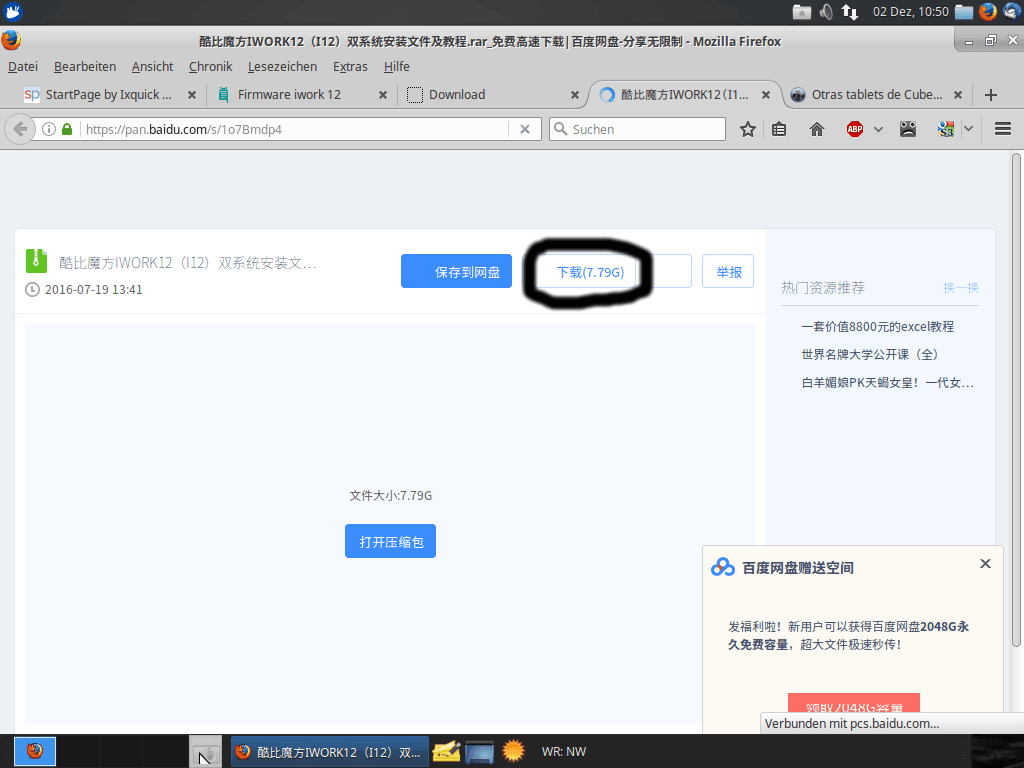Open the home folder icon in the system tray

(x=802, y=12)
